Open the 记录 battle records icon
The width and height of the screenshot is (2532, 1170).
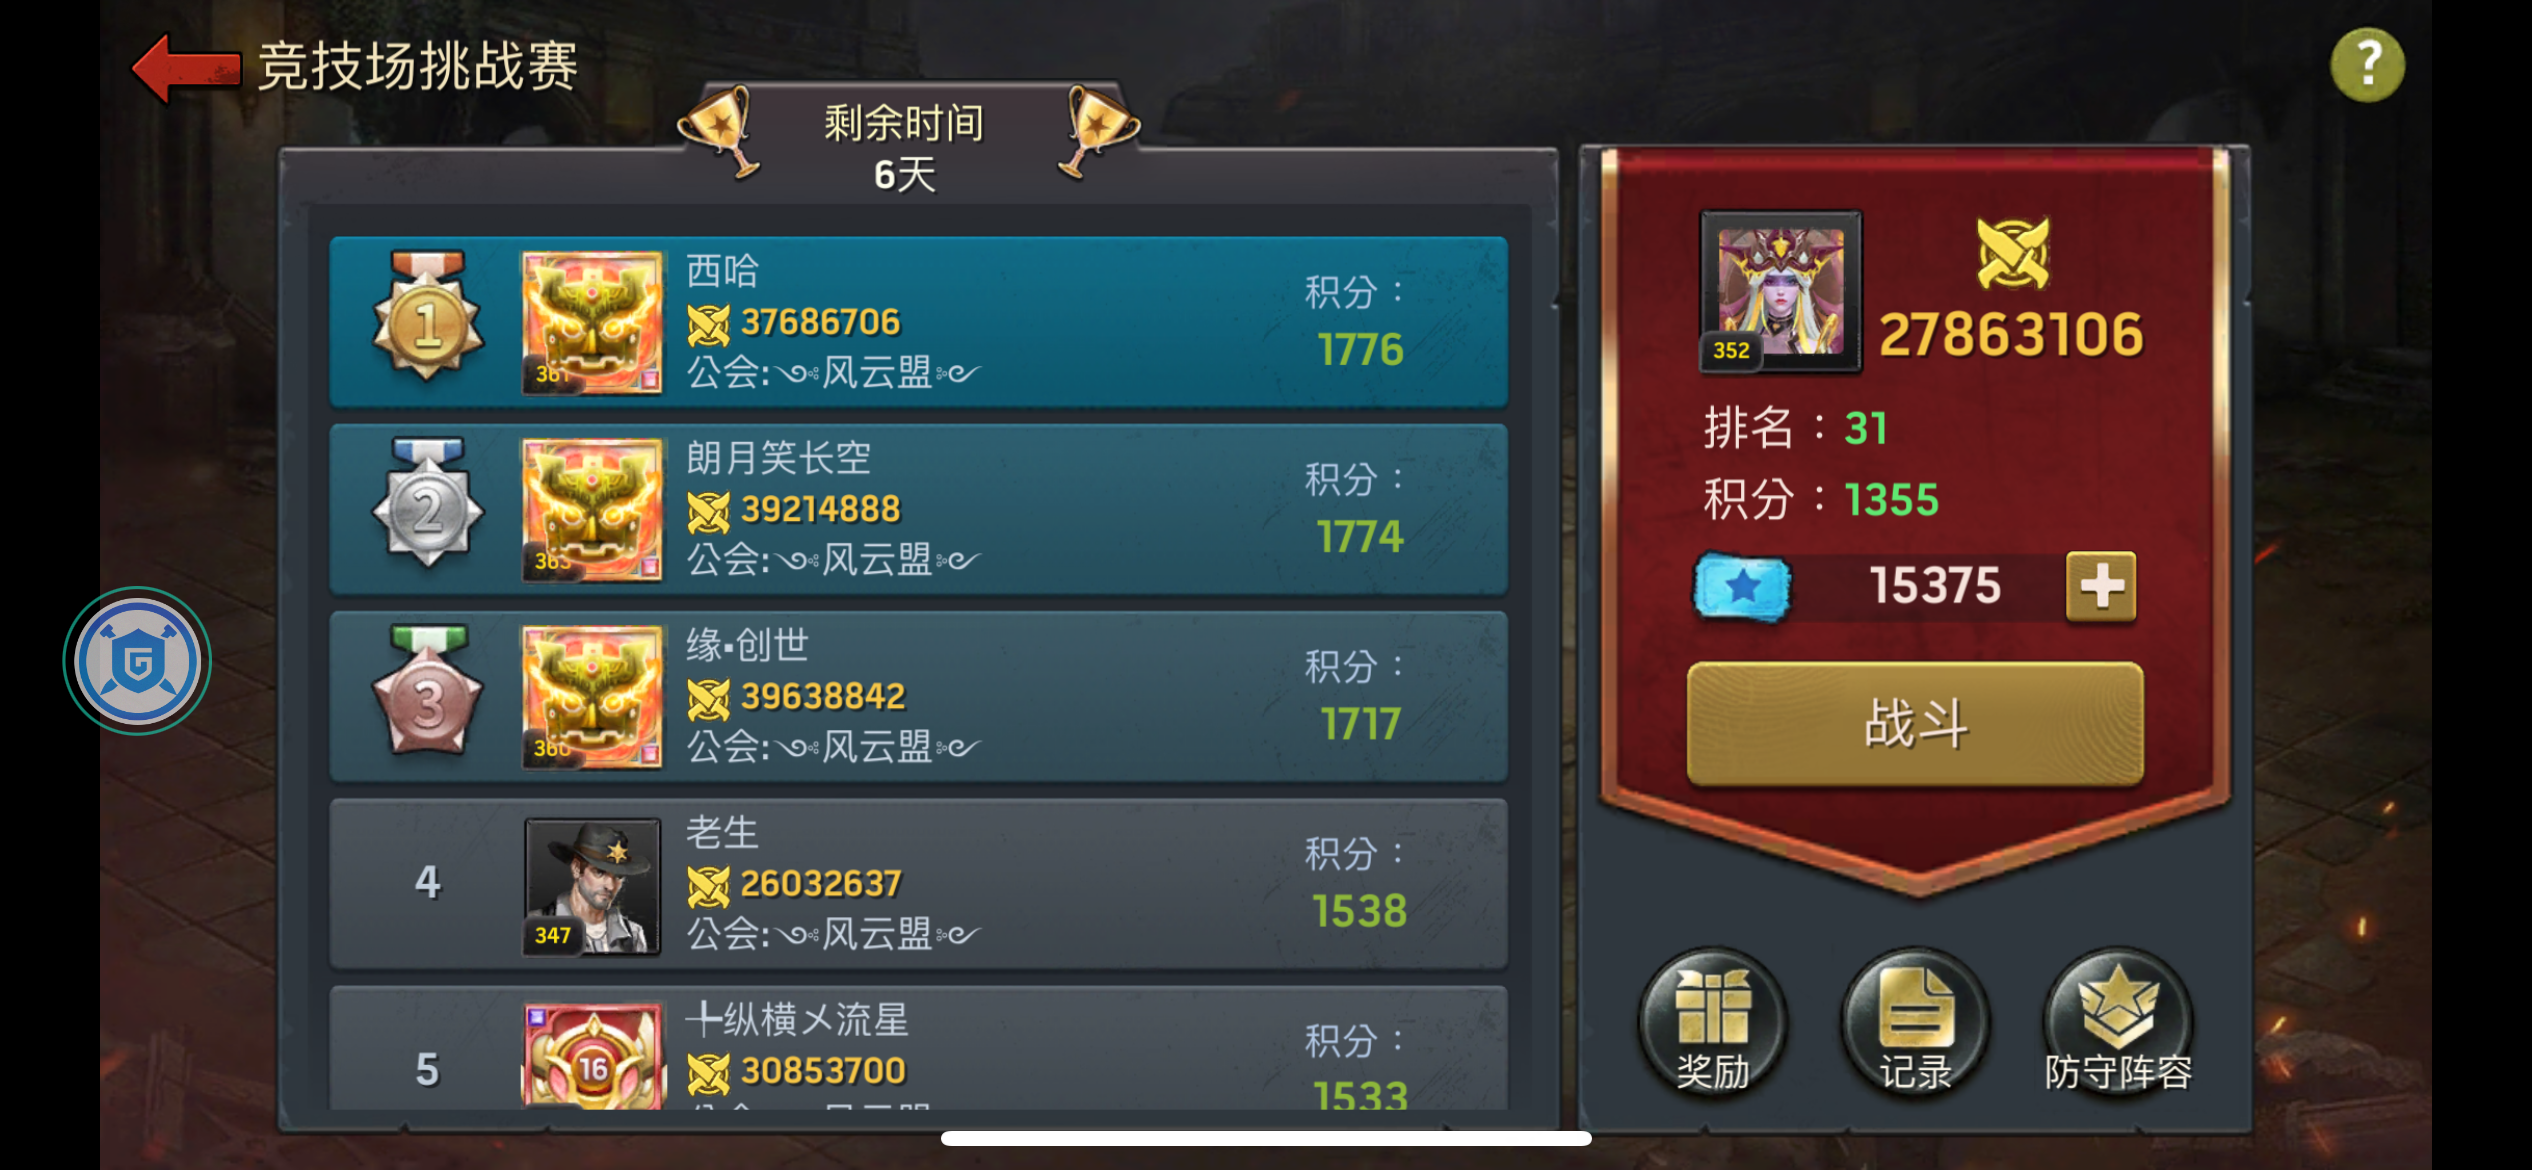(1915, 1023)
